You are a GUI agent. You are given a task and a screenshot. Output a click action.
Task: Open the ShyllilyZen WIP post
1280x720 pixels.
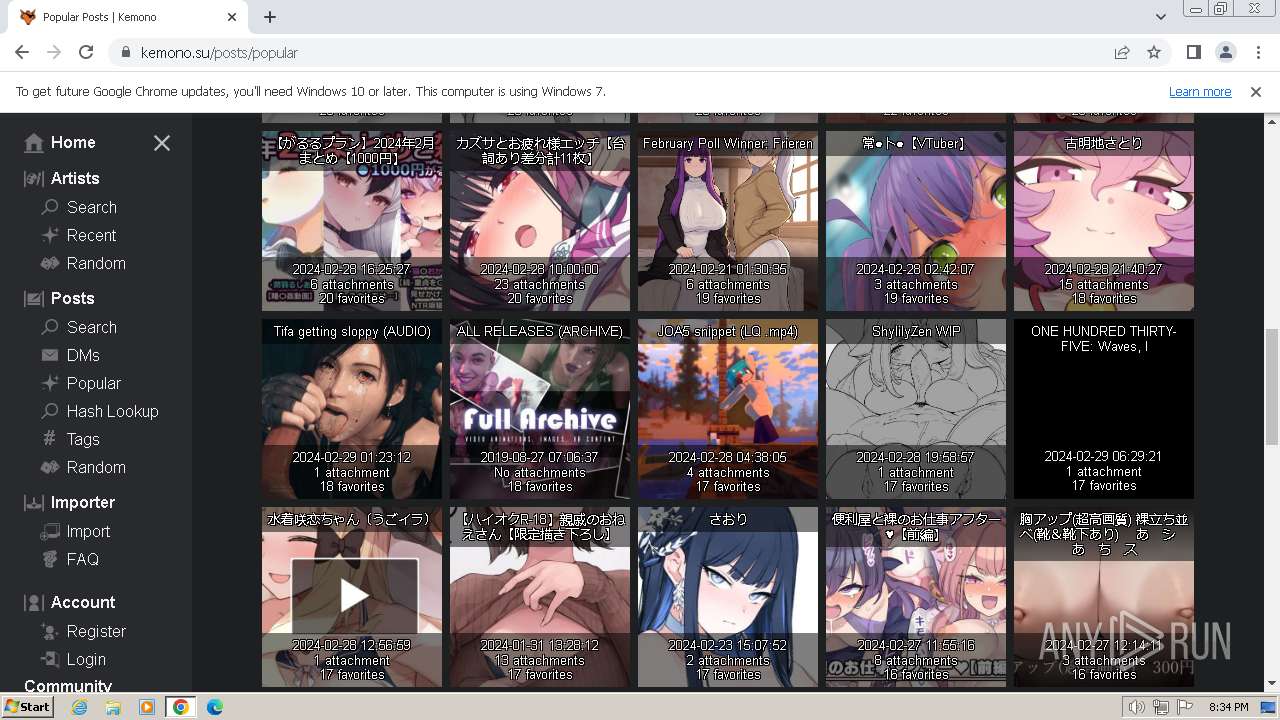tap(916, 409)
